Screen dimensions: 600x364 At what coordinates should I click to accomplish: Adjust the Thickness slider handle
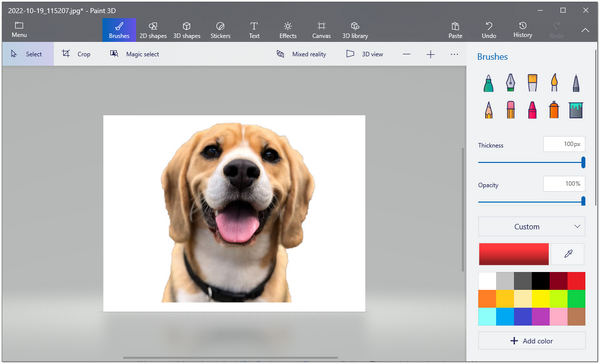583,162
